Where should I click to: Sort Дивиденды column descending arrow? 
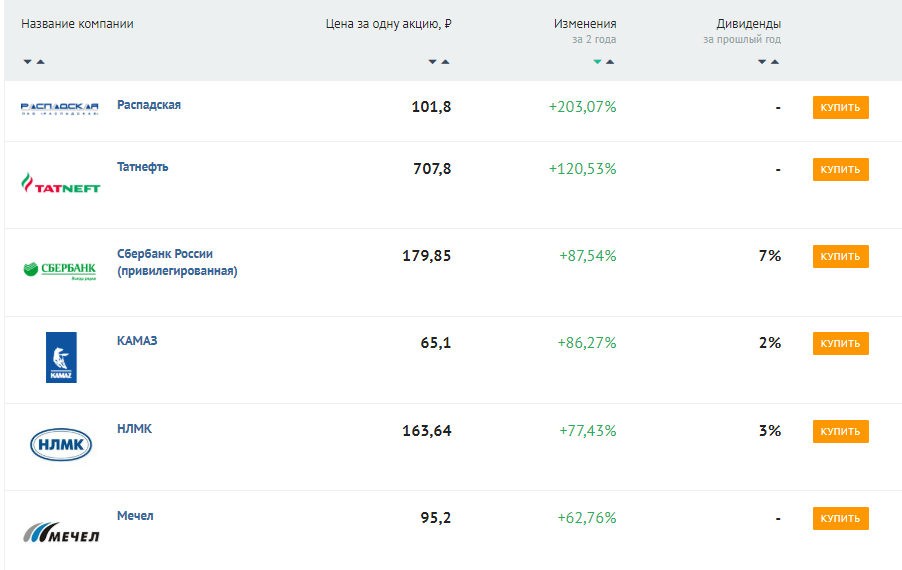(x=762, y=62)
